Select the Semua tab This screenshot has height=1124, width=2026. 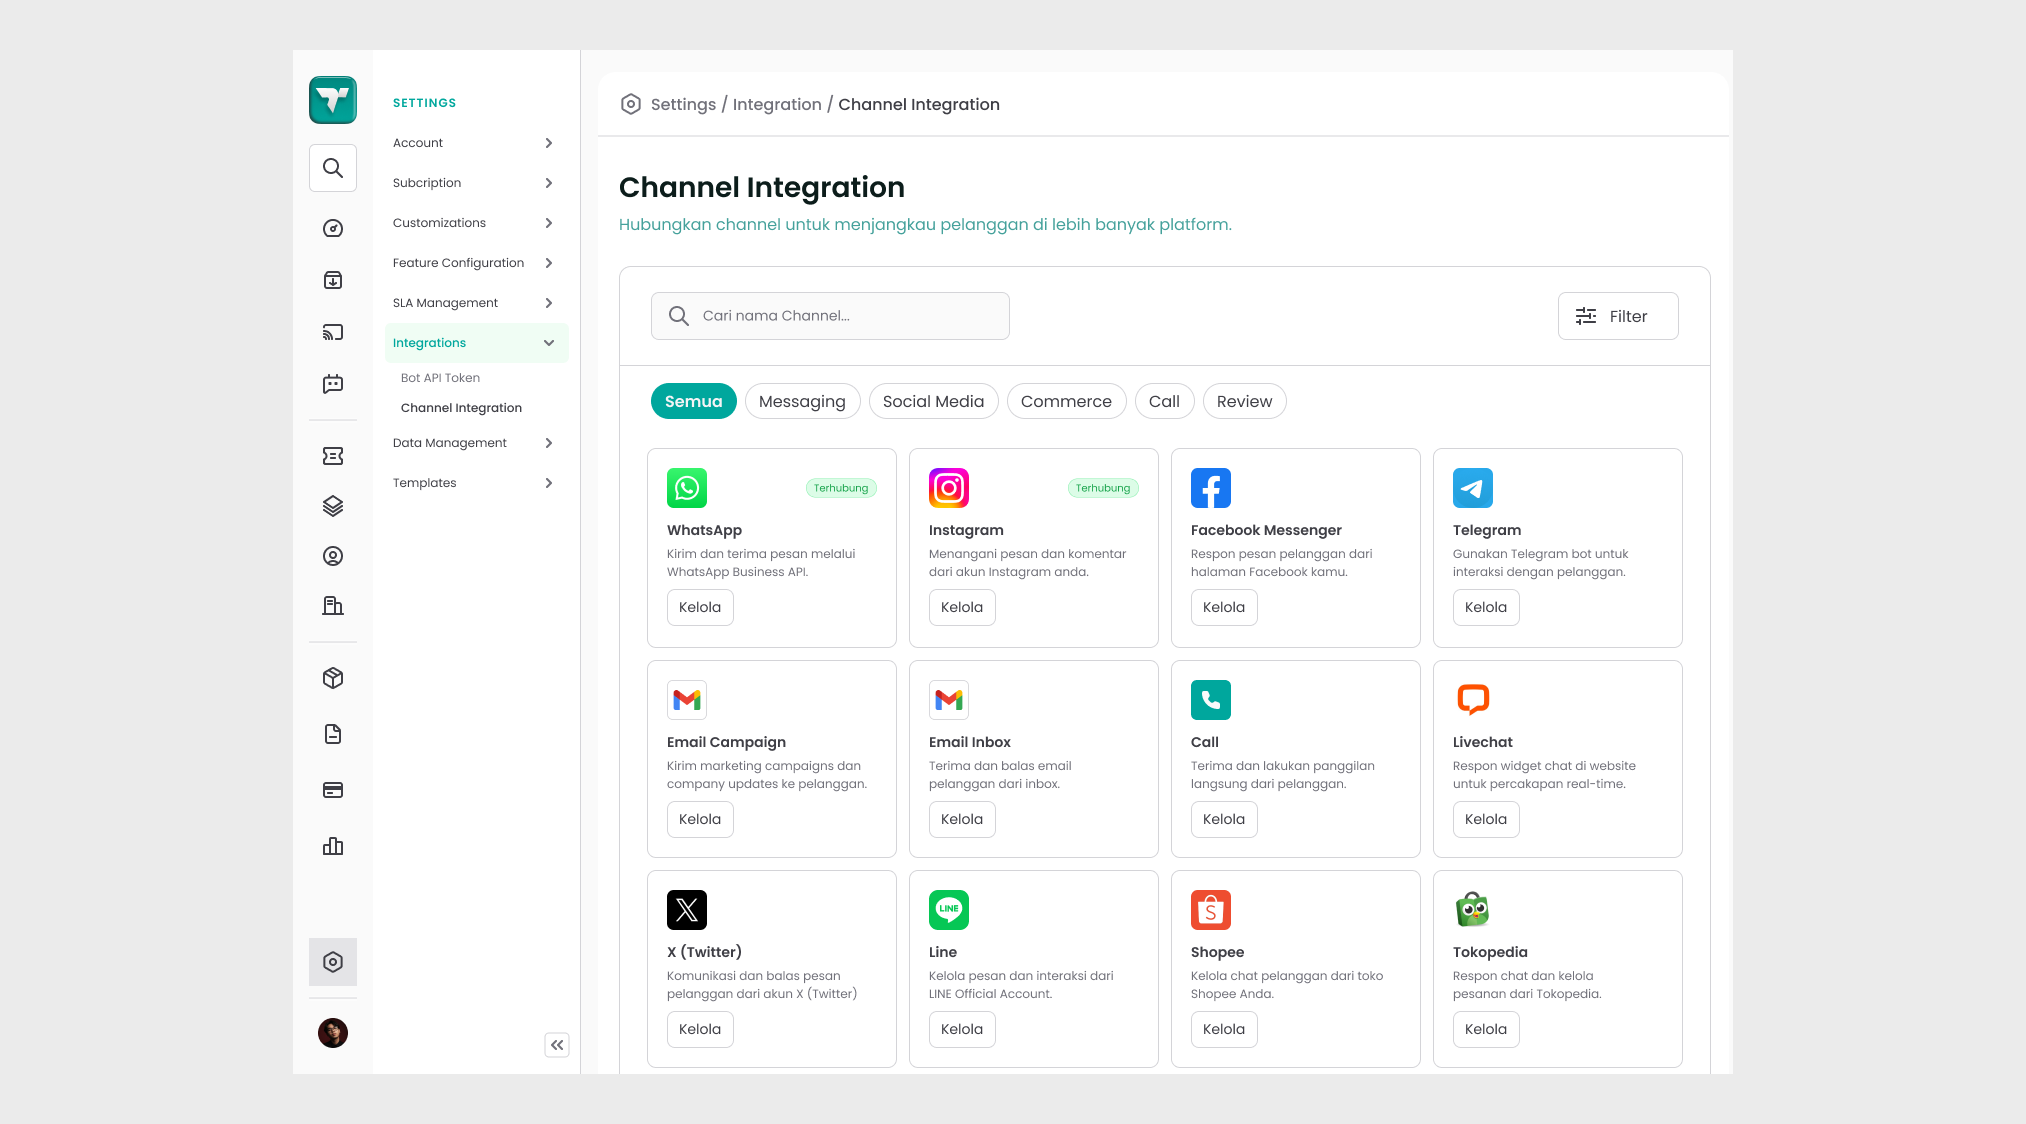(693, 401)
